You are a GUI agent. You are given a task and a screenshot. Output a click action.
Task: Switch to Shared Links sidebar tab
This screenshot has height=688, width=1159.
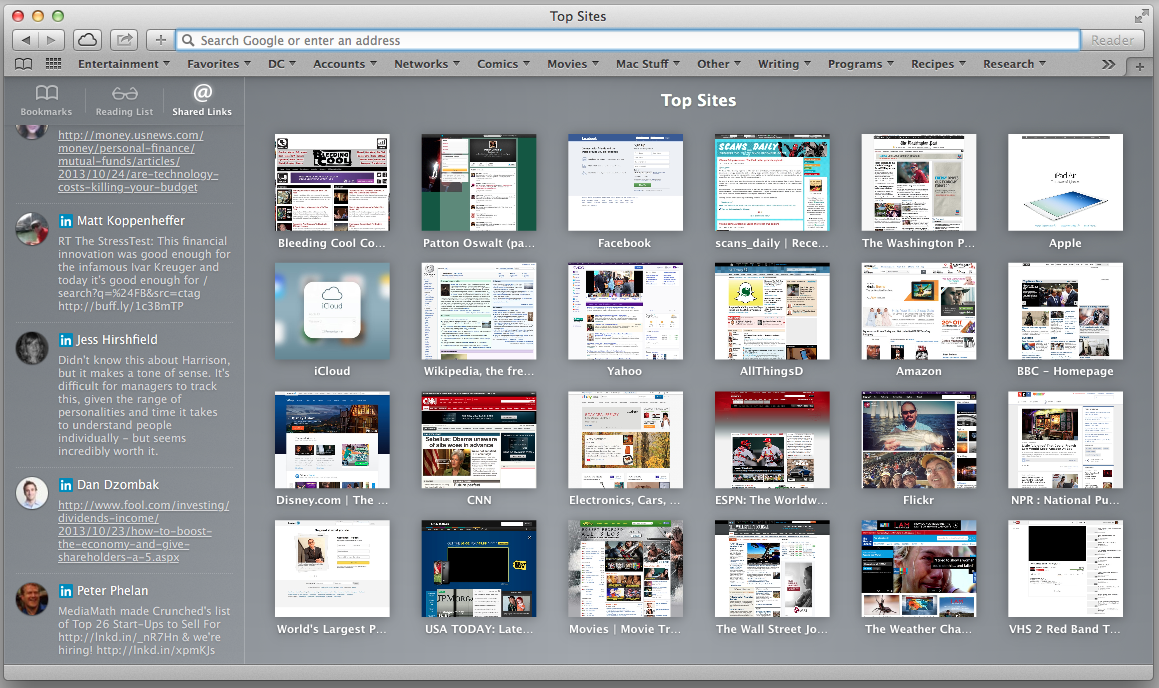click(202, 100)
